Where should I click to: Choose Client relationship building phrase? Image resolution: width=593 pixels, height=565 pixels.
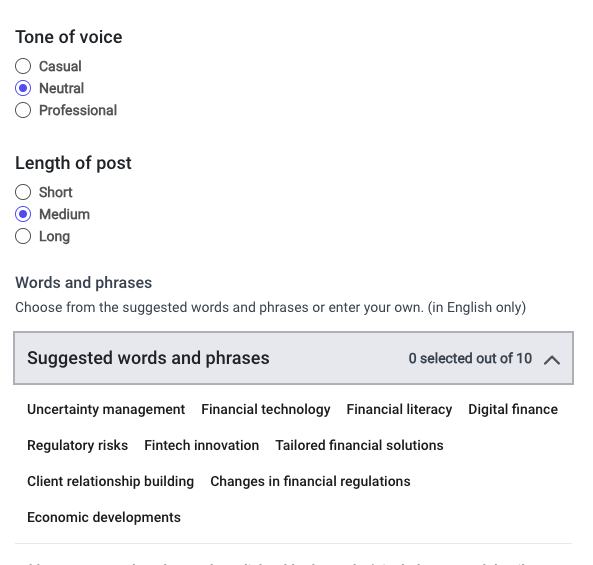pos(110,481)
